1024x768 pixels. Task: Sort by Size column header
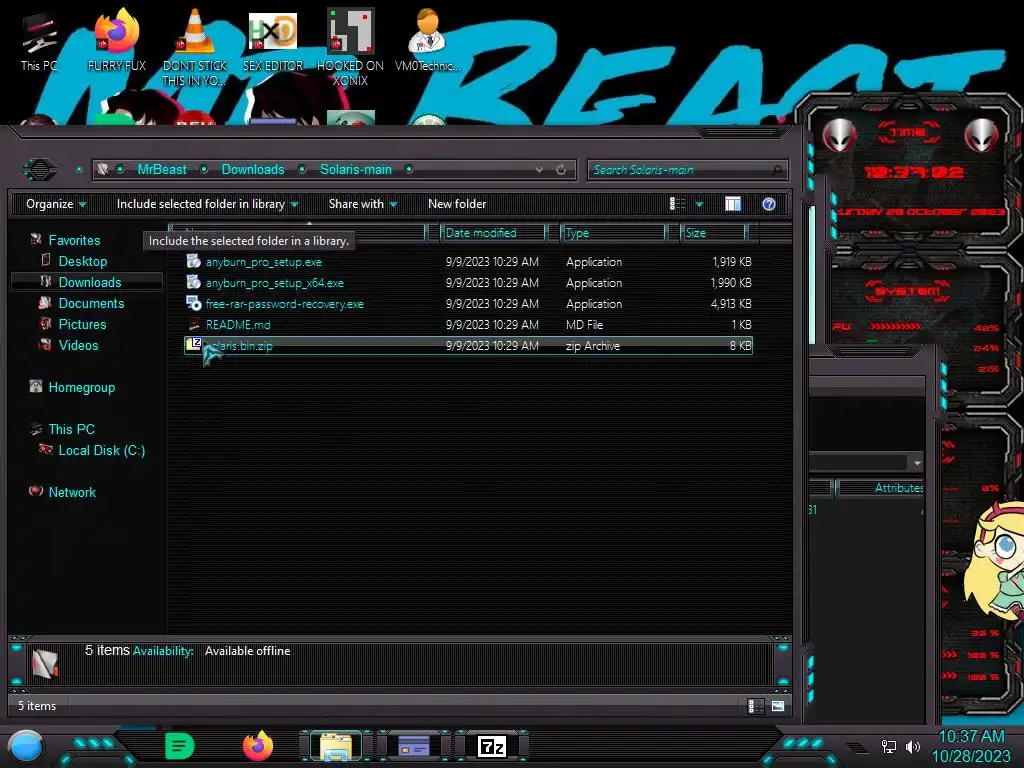click(714, 232)
